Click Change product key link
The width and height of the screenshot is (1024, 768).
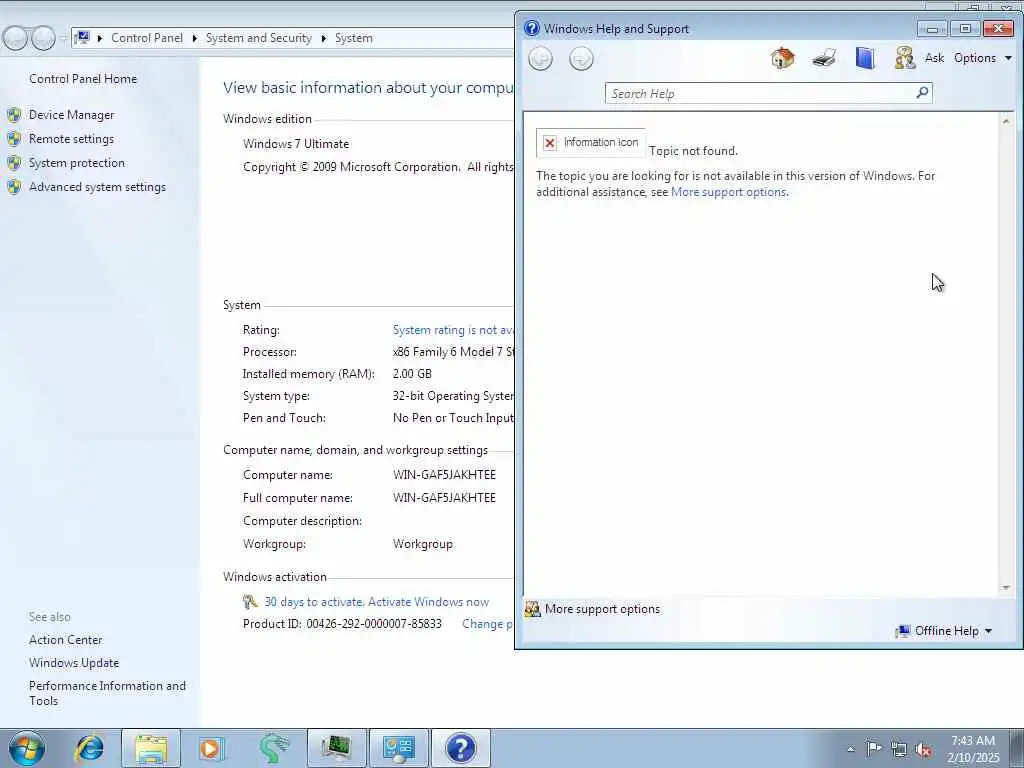[487, 624]
